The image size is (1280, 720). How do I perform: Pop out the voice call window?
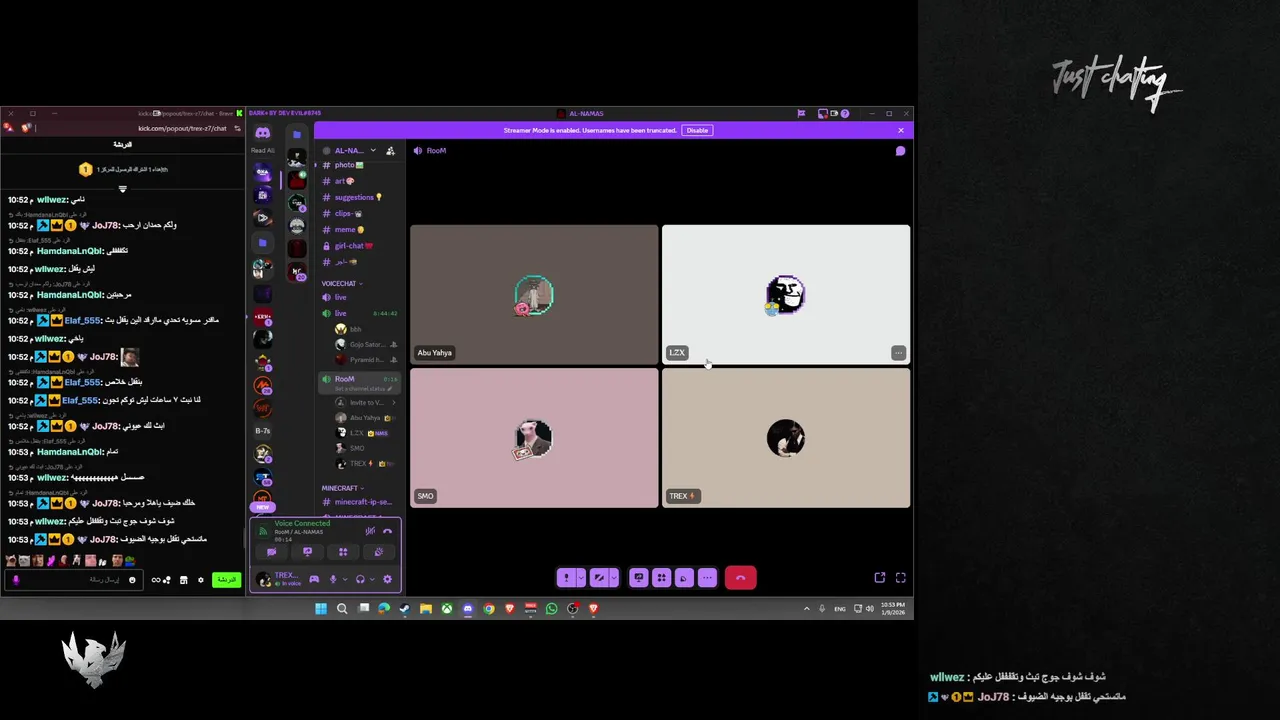tap(880, 578)
